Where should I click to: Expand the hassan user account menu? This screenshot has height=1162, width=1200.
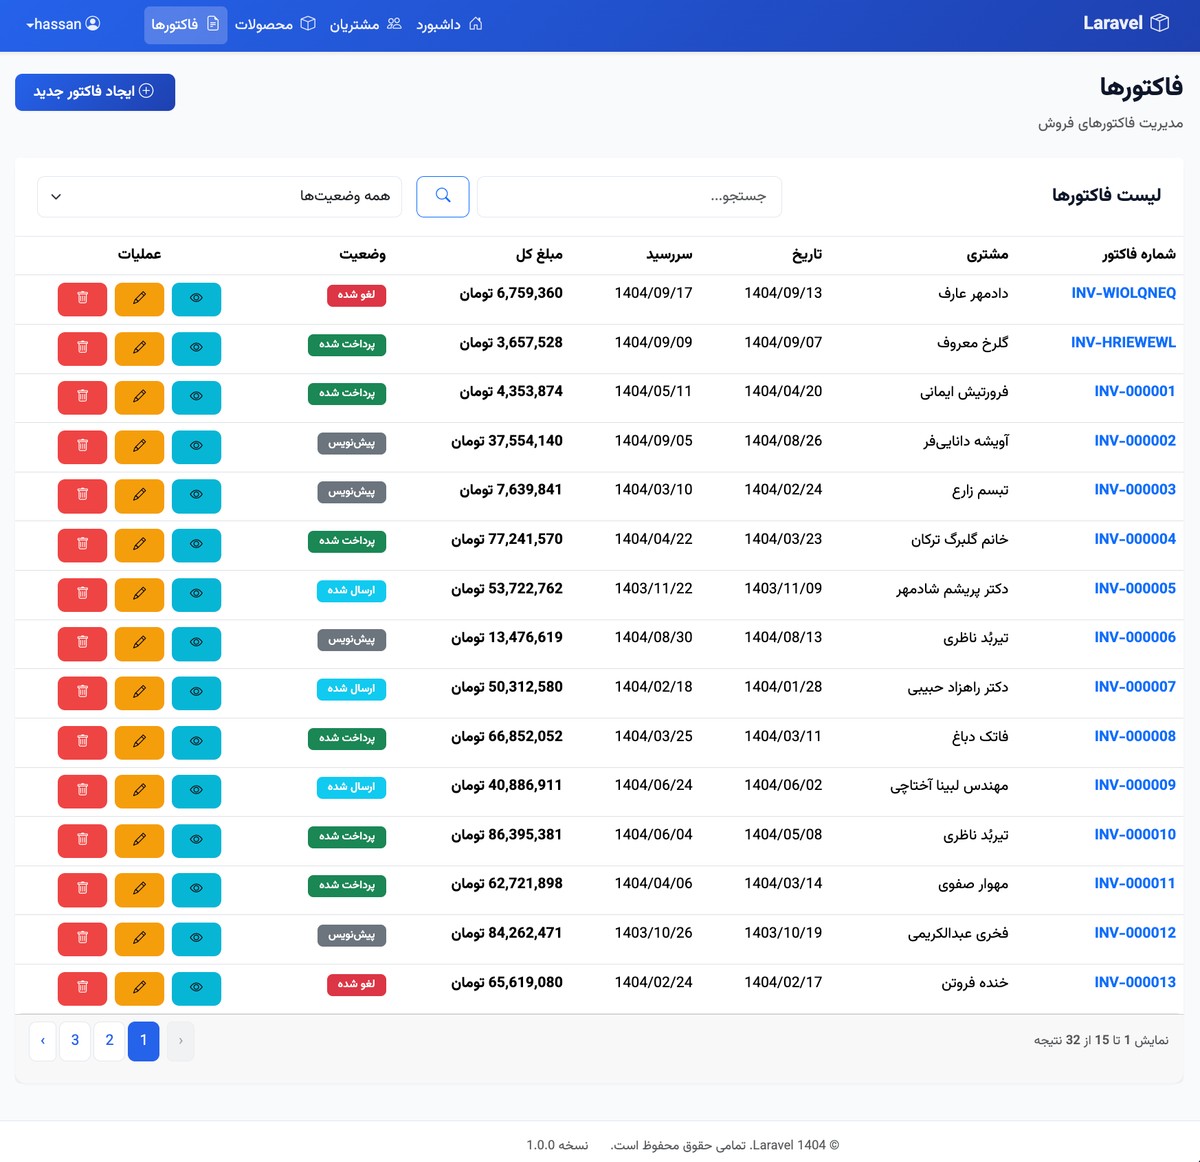point(62,24)
